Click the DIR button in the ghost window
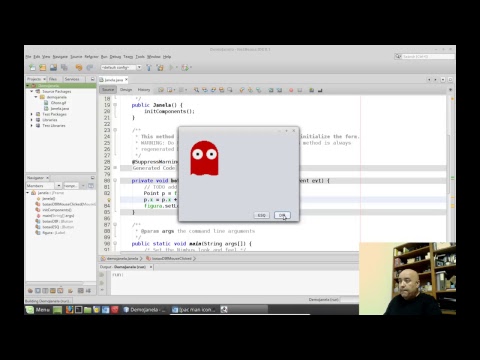This screenshot has height=360, width=480. click(x=282, y=215)
